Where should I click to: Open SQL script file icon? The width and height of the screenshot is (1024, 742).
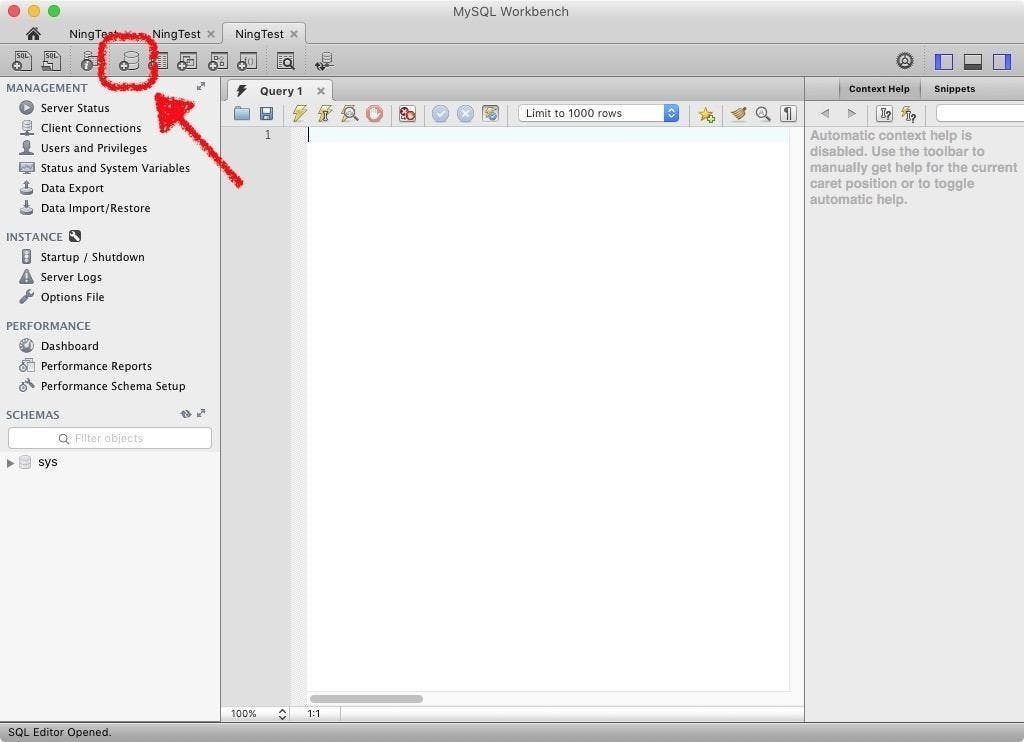coord(51,61)
